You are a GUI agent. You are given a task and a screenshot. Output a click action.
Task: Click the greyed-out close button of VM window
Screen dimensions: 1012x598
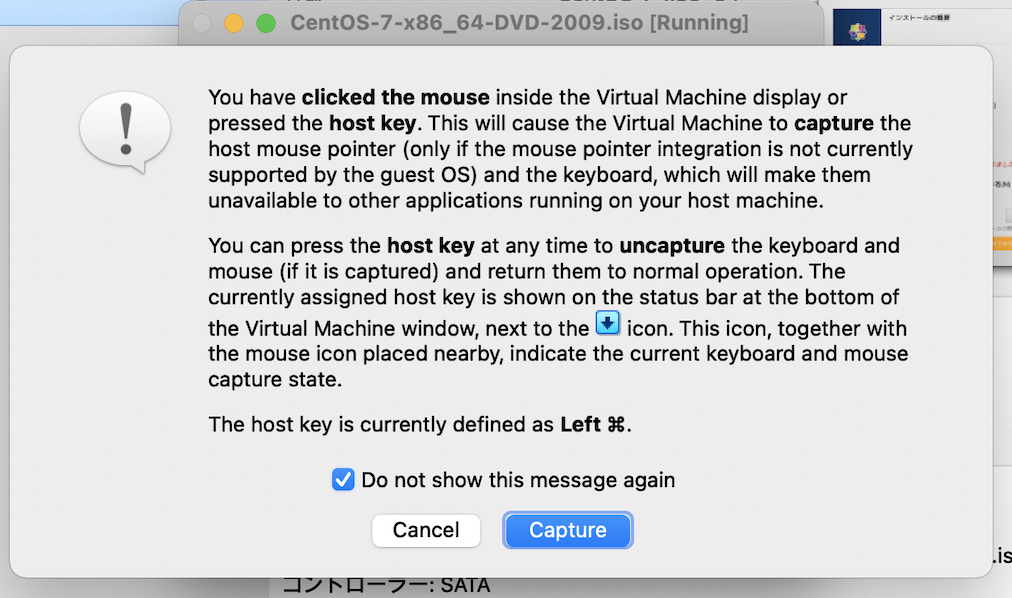(201, 23)
